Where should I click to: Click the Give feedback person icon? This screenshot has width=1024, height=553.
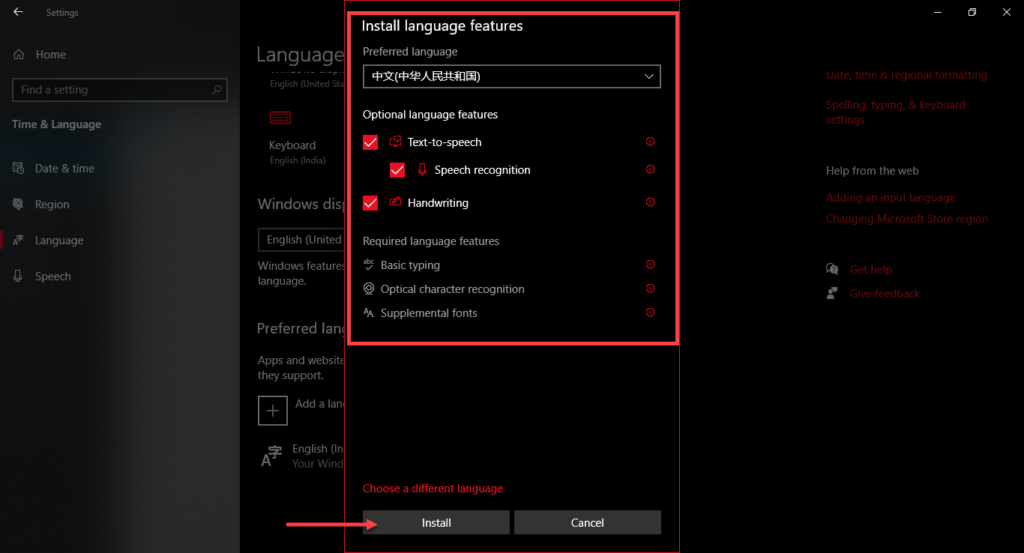click(x=832, y=293)
